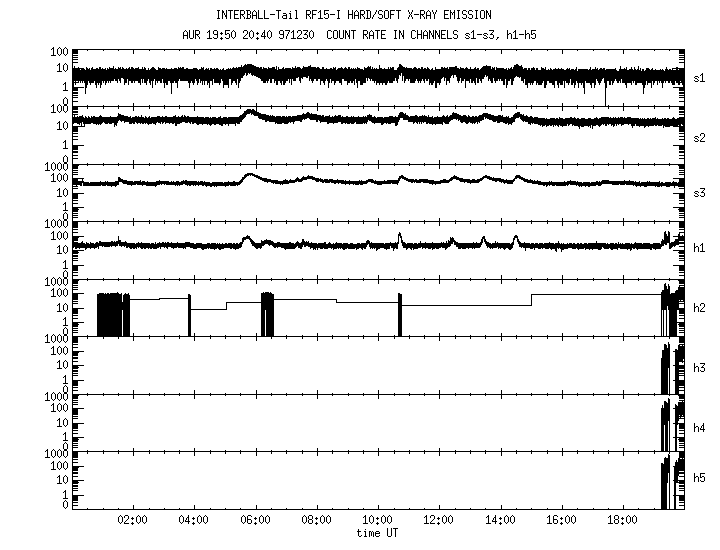Select the 16:00 time axis tick label
The width and height of the screenshot is (720, 550).
click(x=561, y=520)
